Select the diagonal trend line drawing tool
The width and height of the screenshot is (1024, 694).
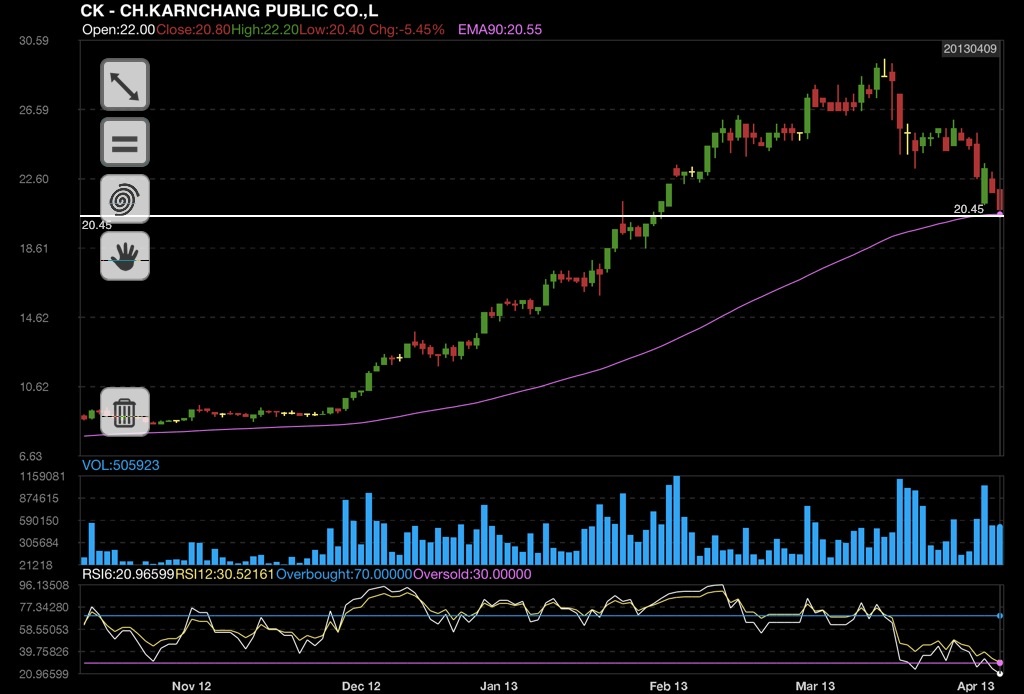[x=125, y=85]
